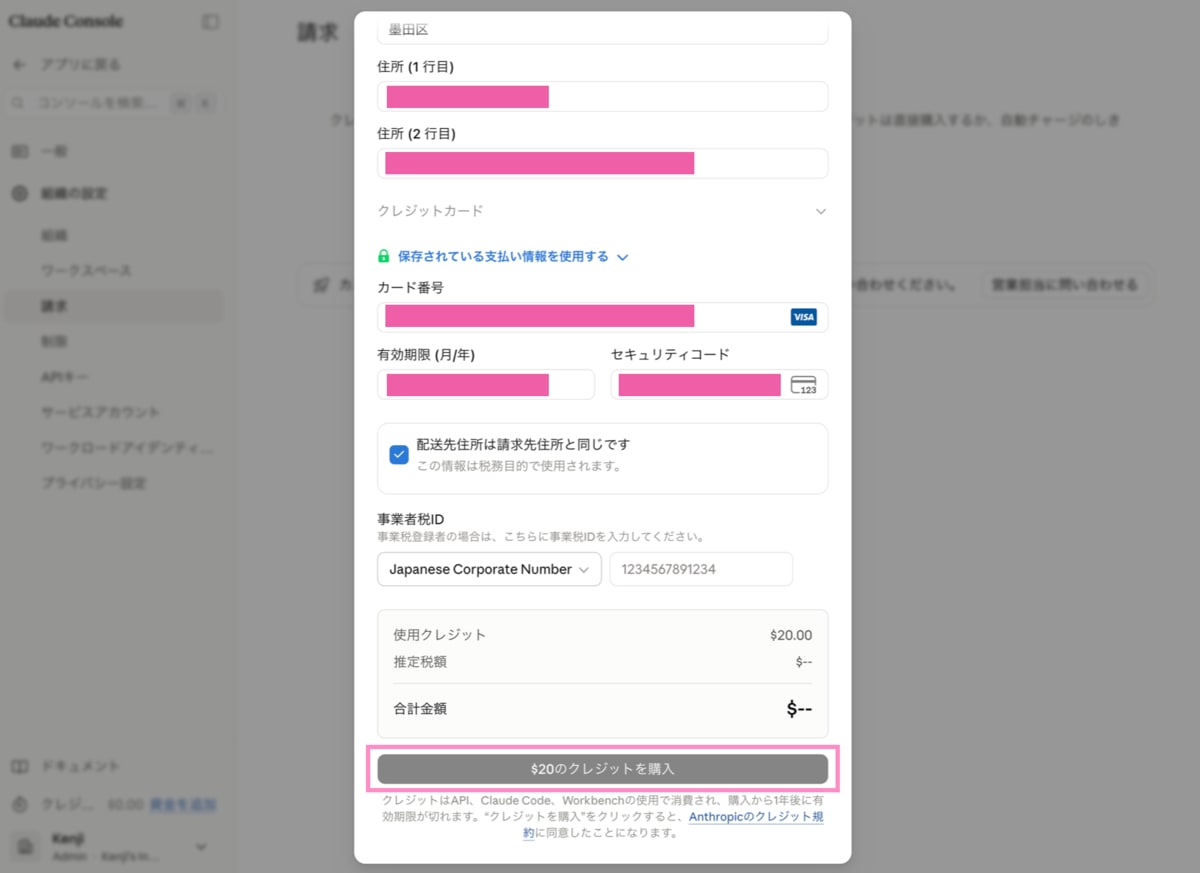This screenshot has width=1200, height=873.
Task: Open ワークロードアイデンティ… in the sidebar
Action: (x=127, y=448)
